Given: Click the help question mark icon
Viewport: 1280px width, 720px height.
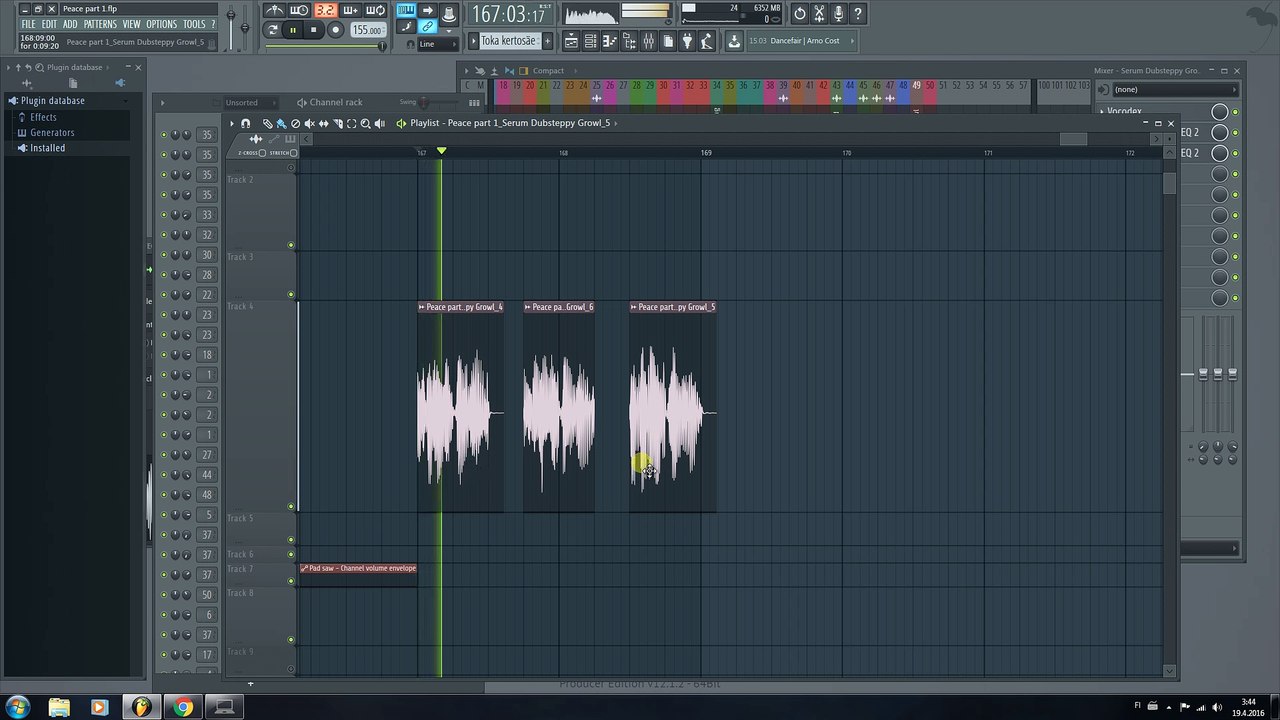Looking at the screenshot, I should 857,14.
